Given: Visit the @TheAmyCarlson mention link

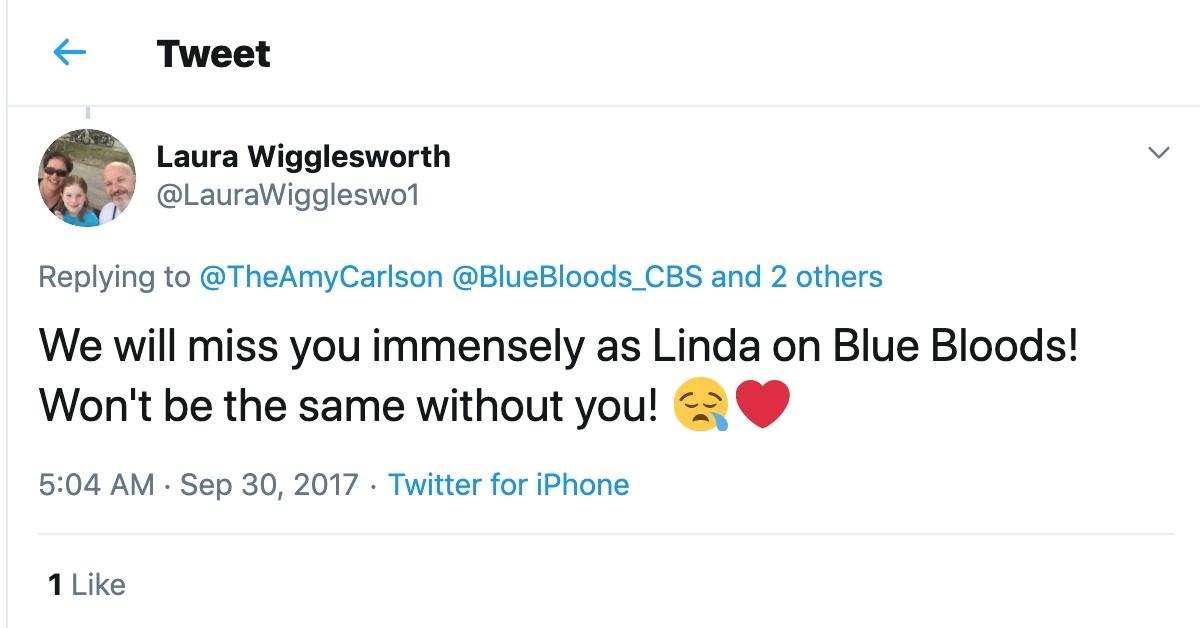Looking at the screenshot, I should 321,277.
